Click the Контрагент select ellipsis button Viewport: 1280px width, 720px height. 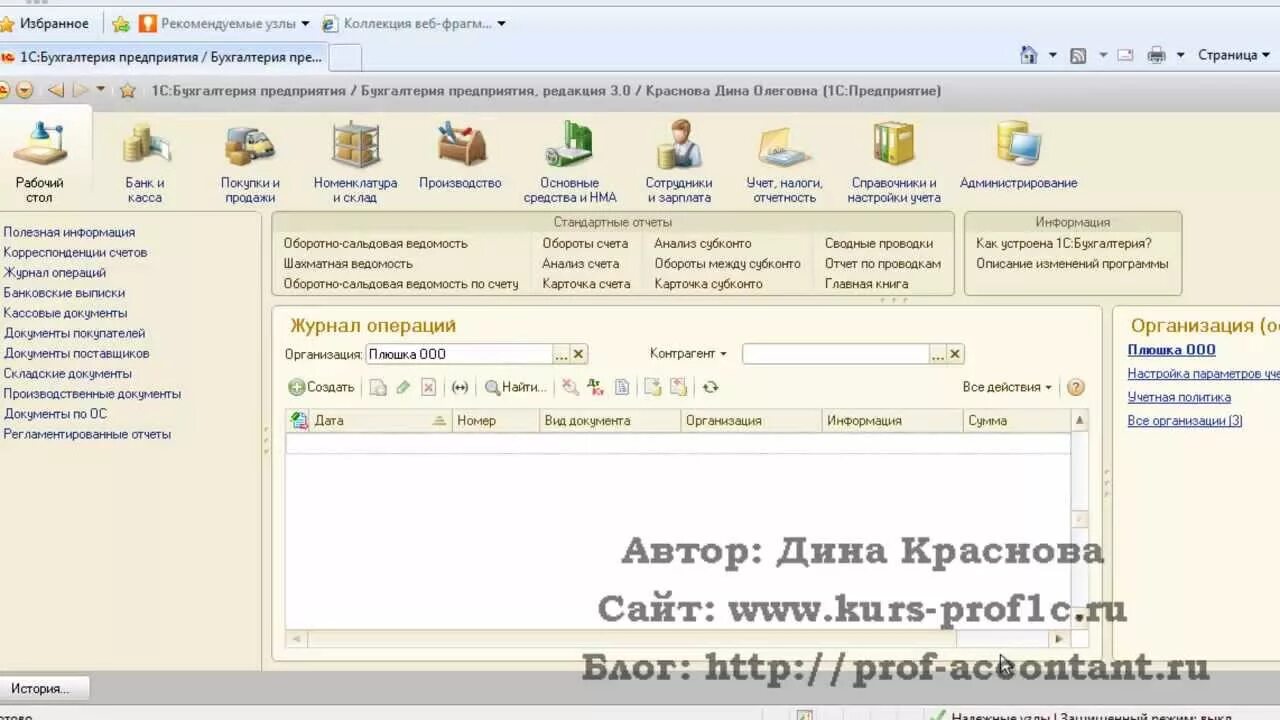937,354
